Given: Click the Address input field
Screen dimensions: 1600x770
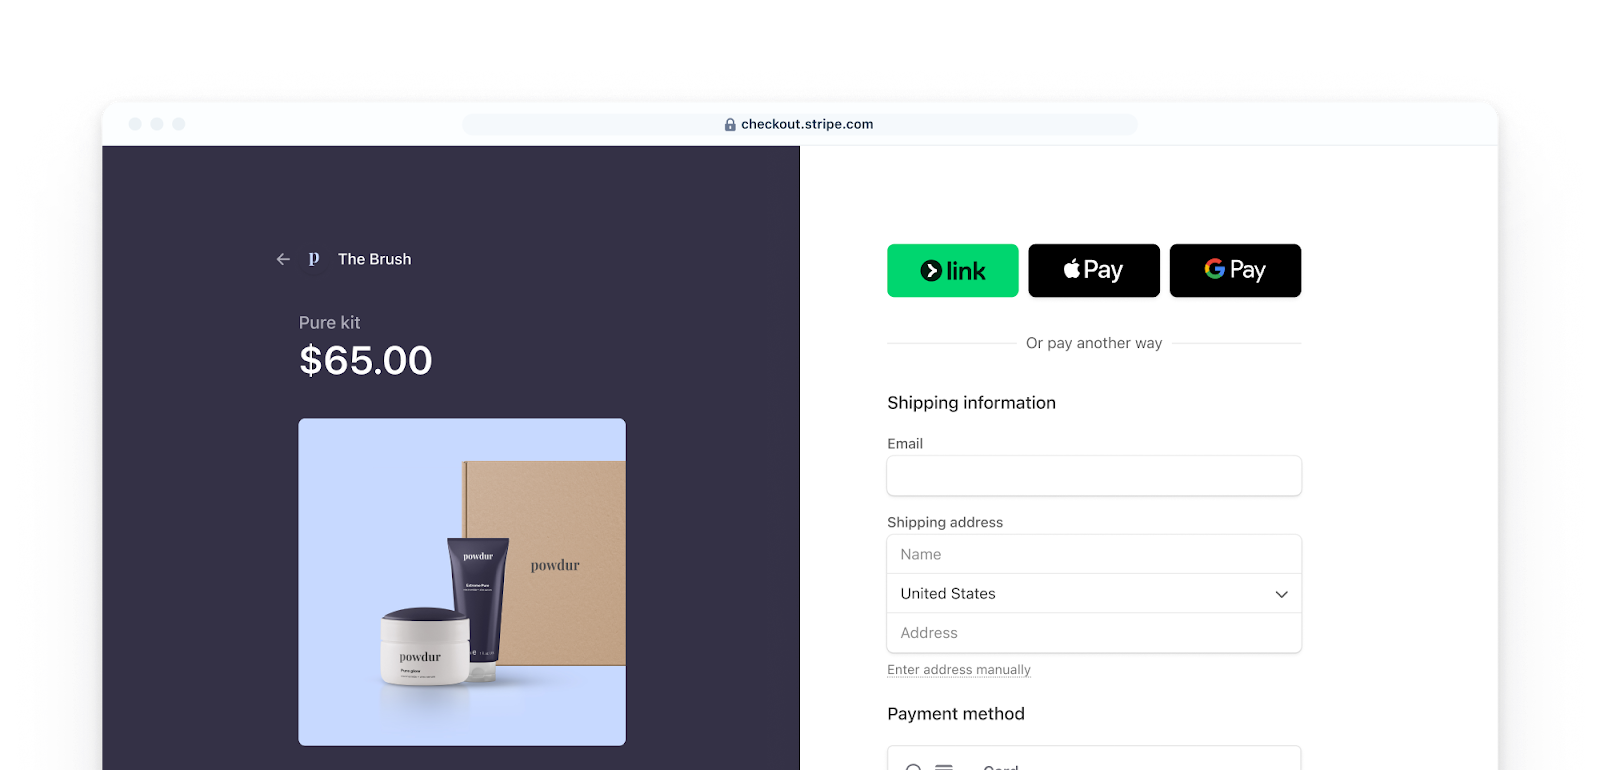Looking at the screenshot, I should pyautogui.click(x=1094, y=633).
